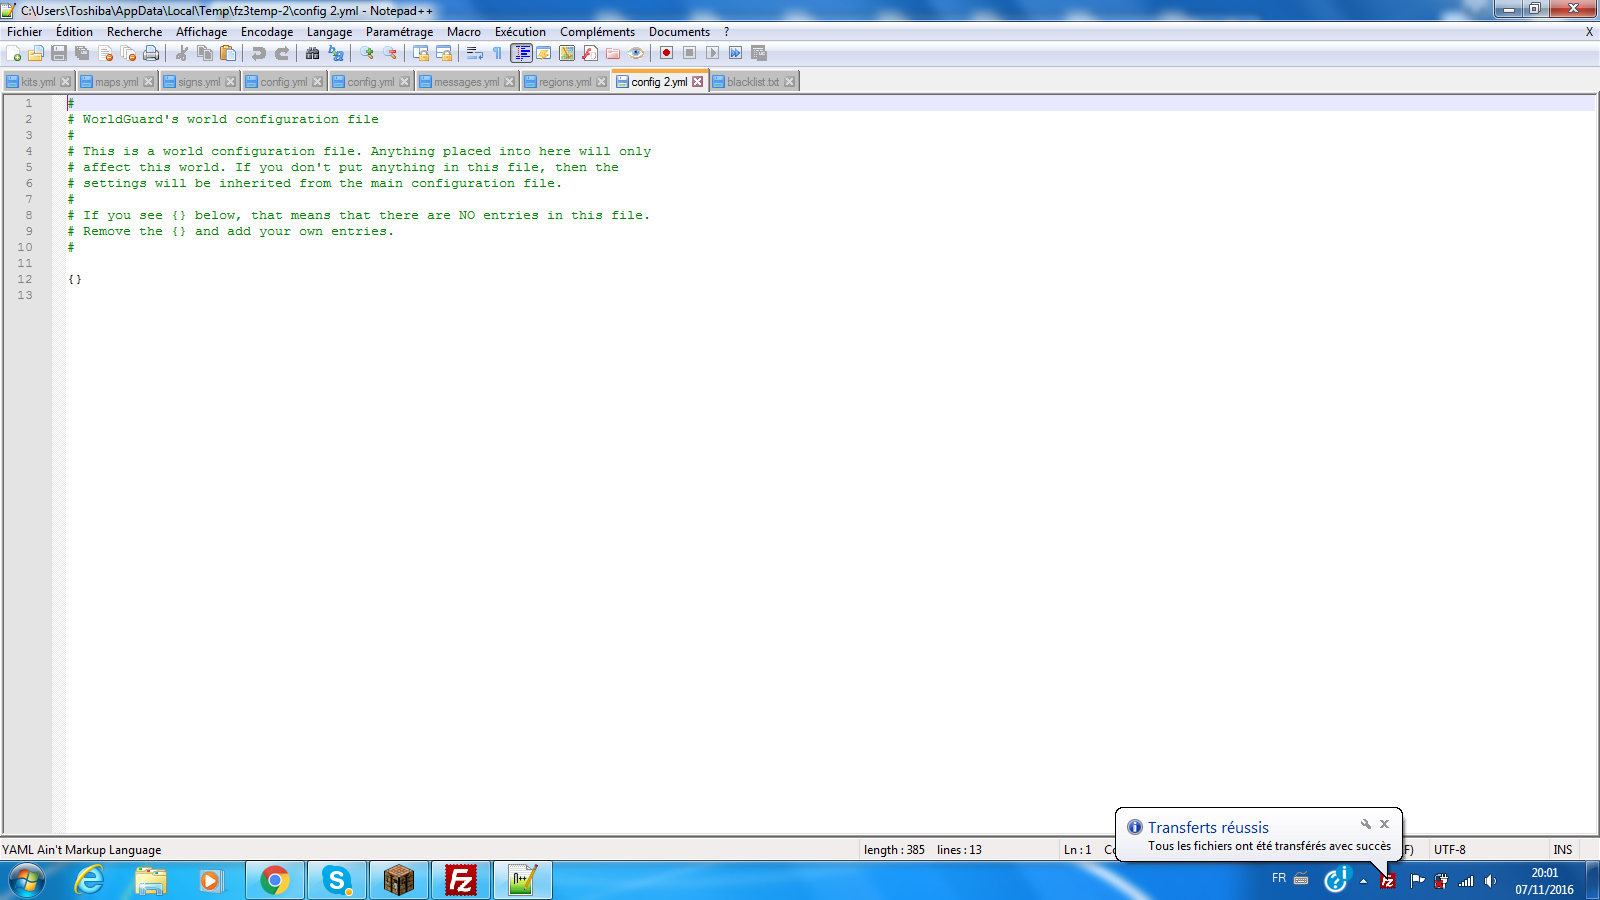Open the Document Map toolbar icon
Image resolution: width=1600 pixels, height=900 pixels.
click(x=567, y=53)
